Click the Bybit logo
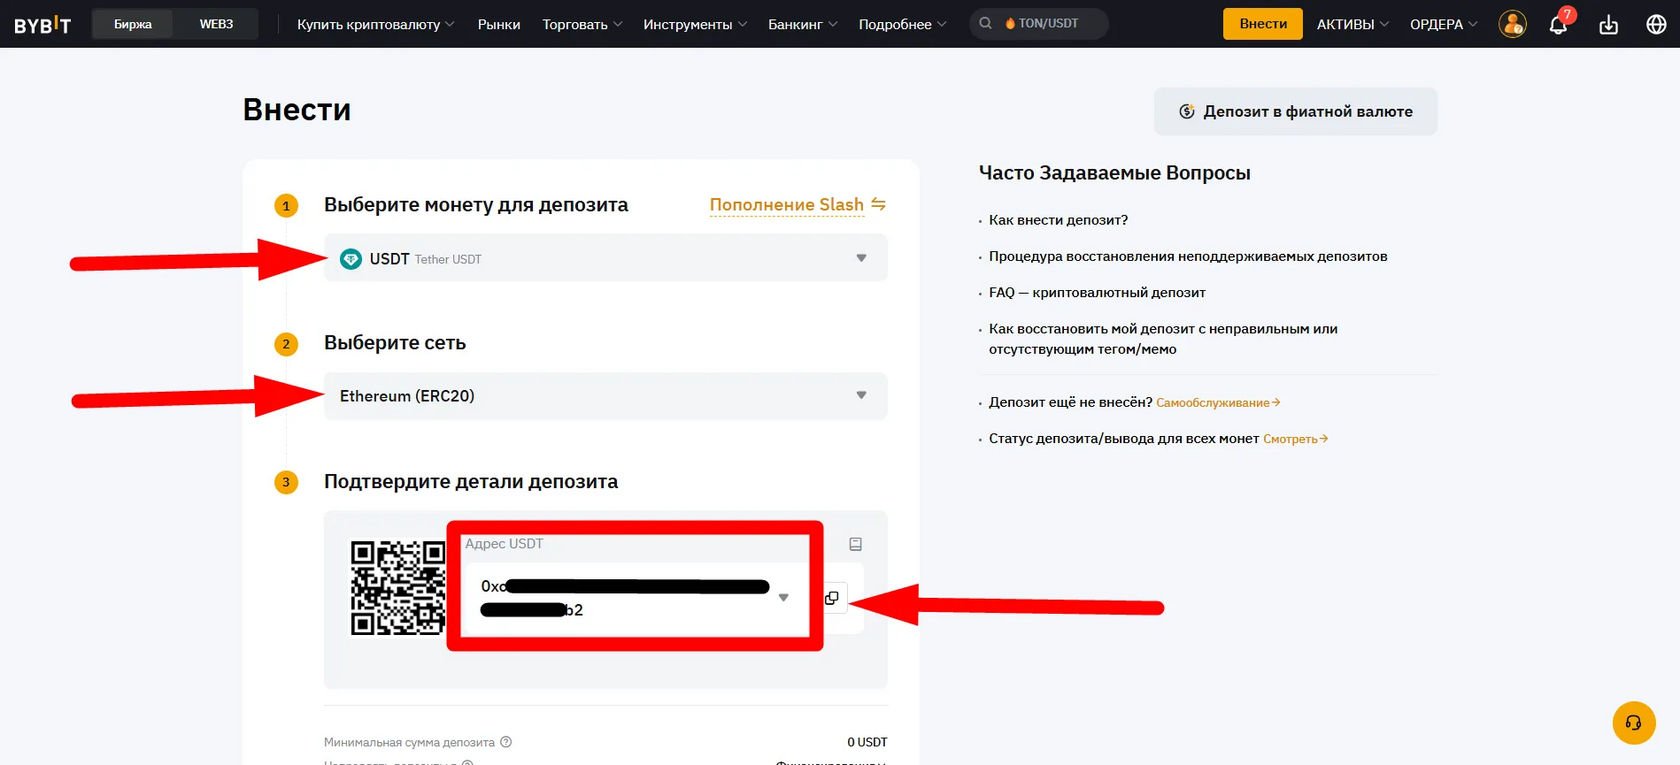The height and width of the screenshot is (765, 1680). click(42, 24)
